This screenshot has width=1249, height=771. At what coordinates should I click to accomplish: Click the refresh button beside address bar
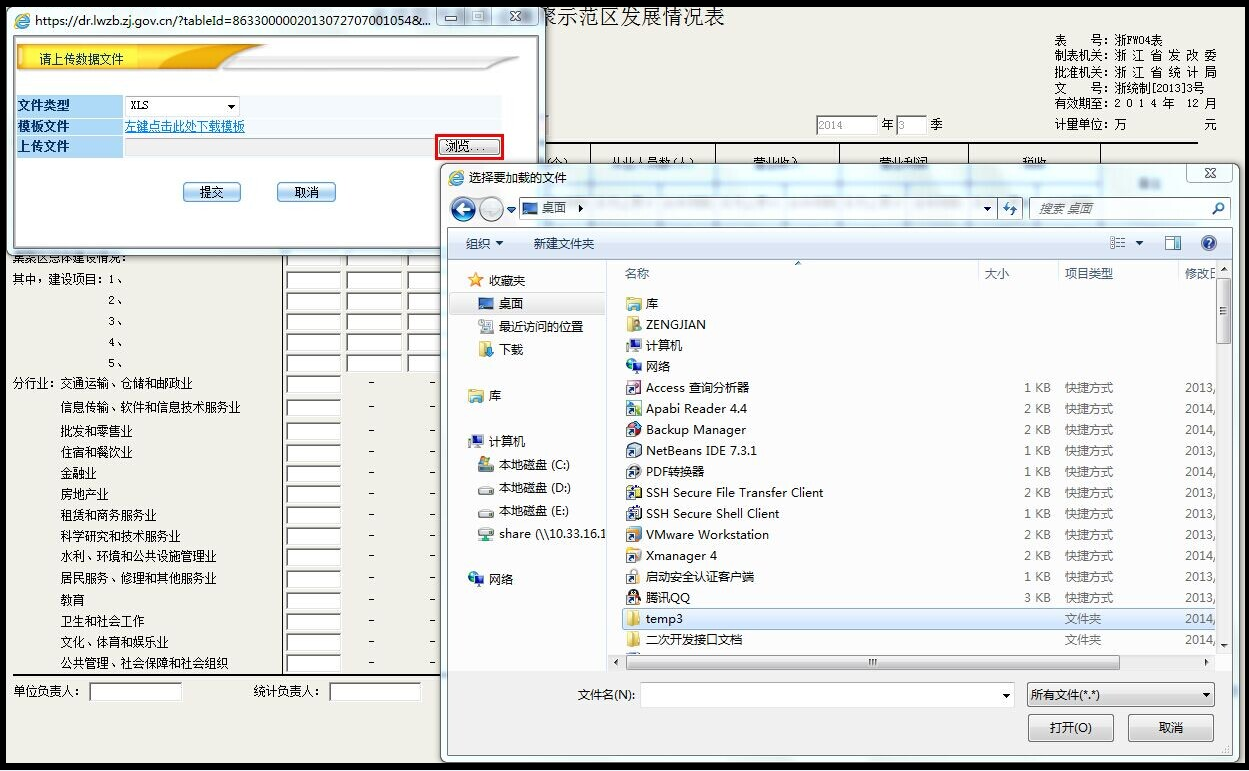pyautogui.click(x=1010, y=208)
